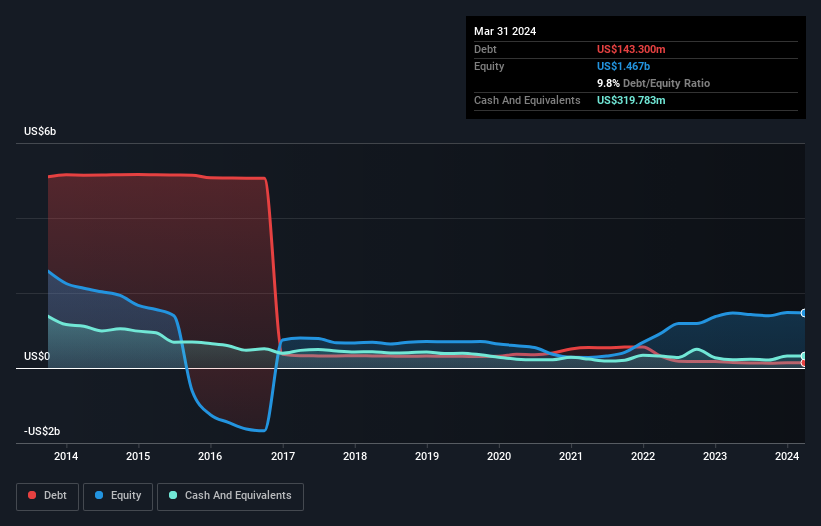The image size is (821, 526).
Task: Click the Mar 31 2024 tooltip date
Action: [505, 31]
